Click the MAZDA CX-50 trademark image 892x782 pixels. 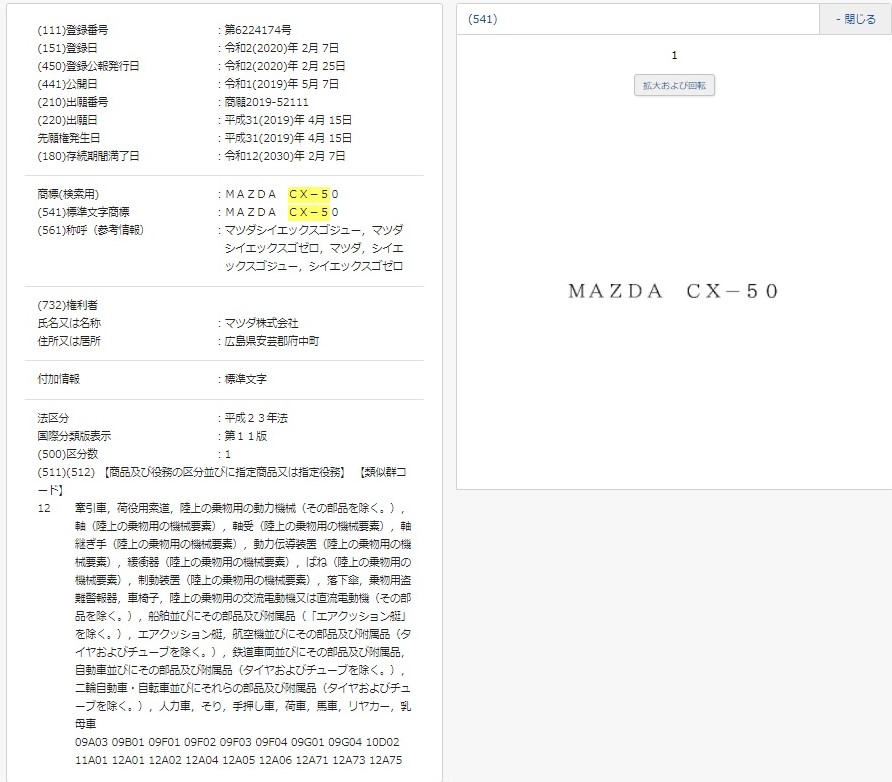point(673,291)
